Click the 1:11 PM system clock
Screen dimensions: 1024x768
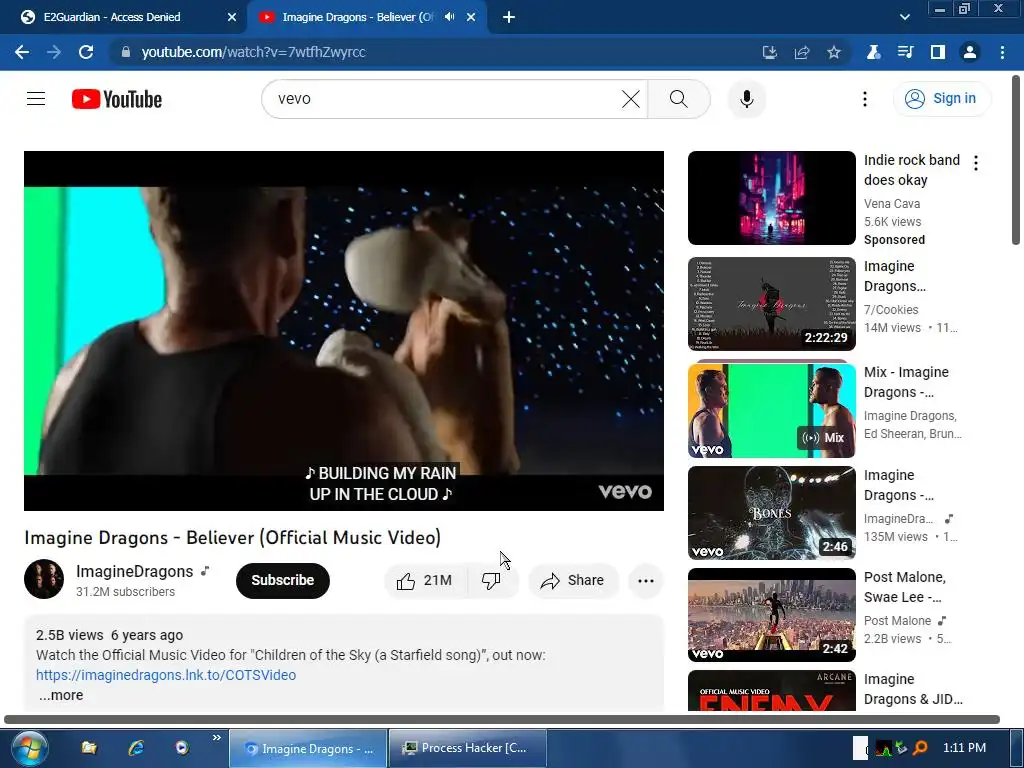[964, 748]
